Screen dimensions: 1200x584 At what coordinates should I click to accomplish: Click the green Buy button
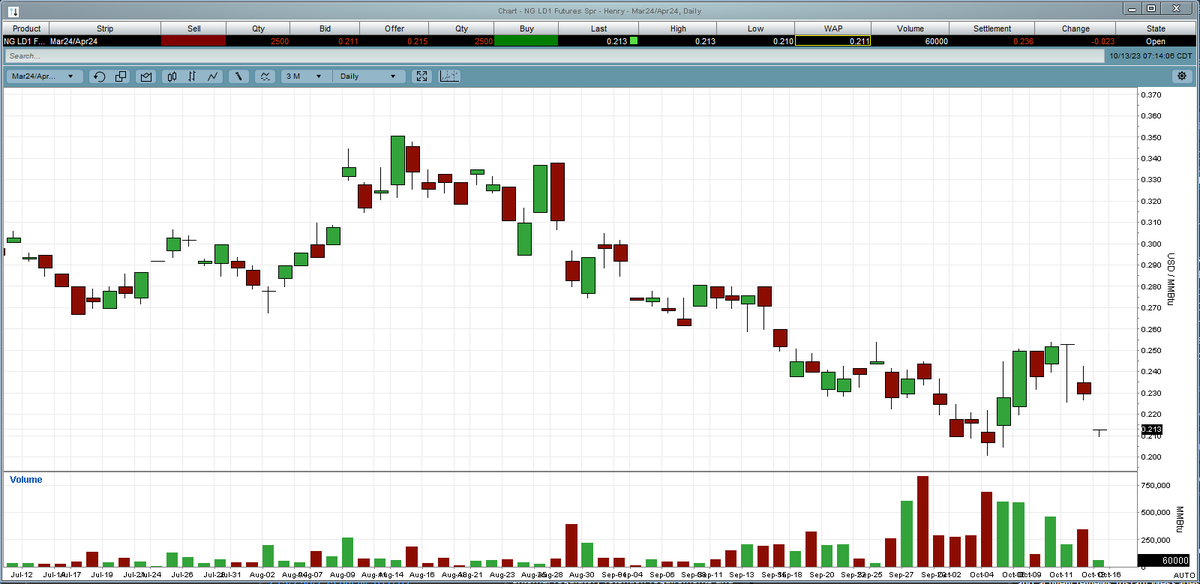525,41
